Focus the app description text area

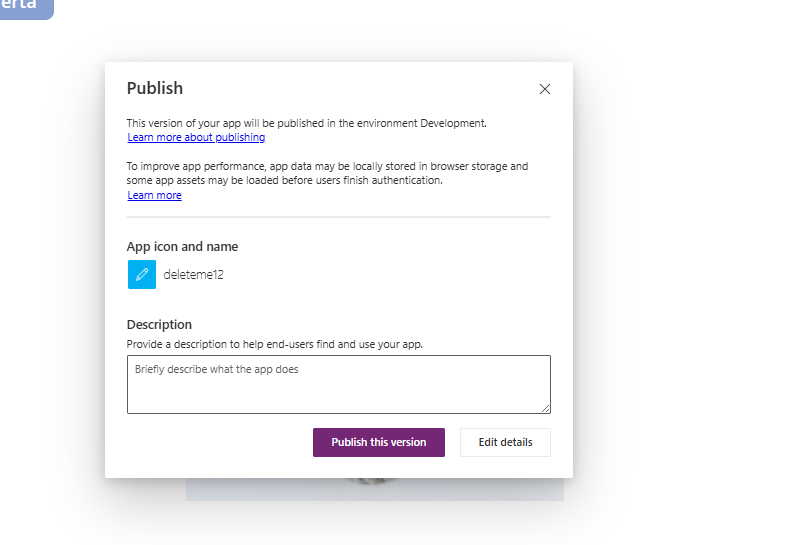[339, 384]
